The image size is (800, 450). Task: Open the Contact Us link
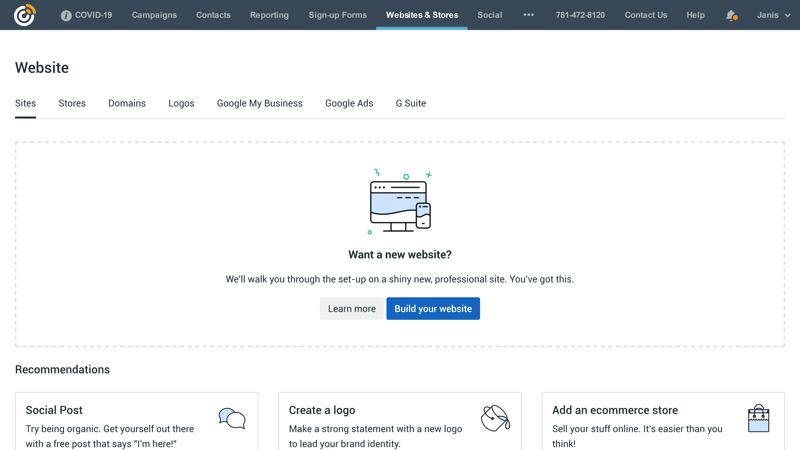click(646, 15)
